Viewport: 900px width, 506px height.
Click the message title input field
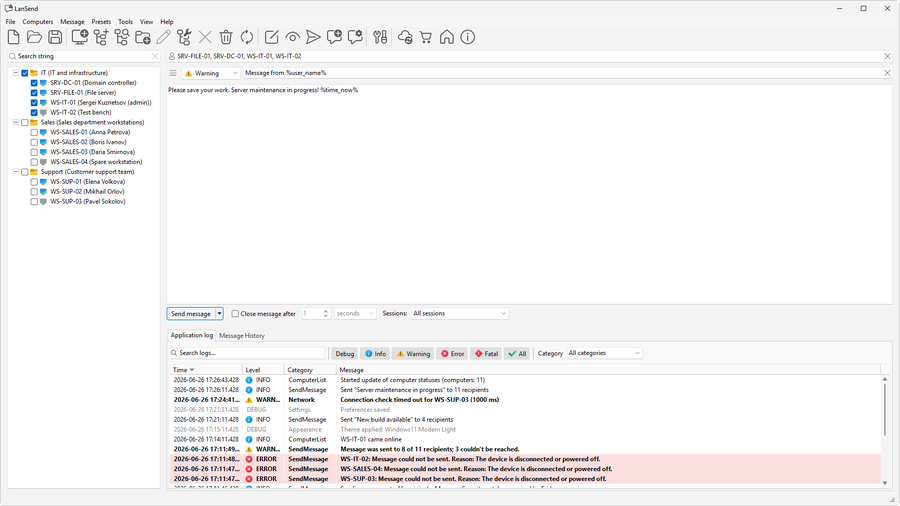point(562,73)
